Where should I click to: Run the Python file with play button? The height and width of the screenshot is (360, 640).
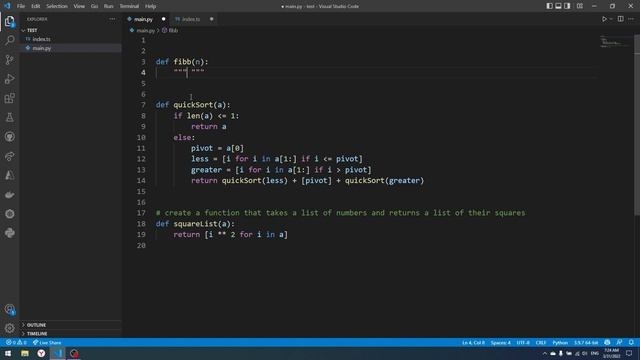pos(604,19)
